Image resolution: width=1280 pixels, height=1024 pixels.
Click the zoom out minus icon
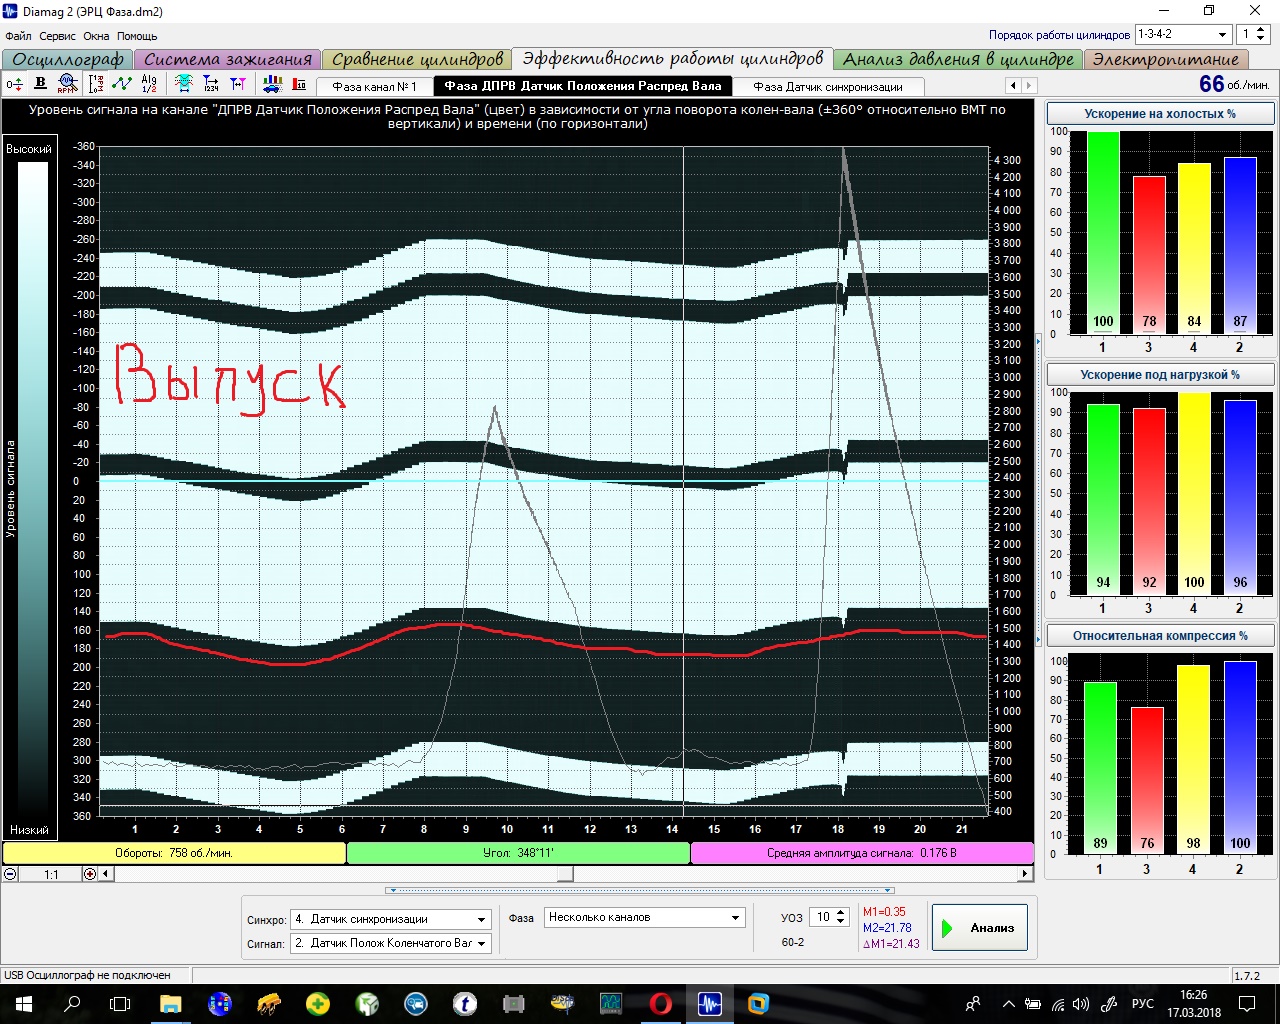click(x=10, y=874)
